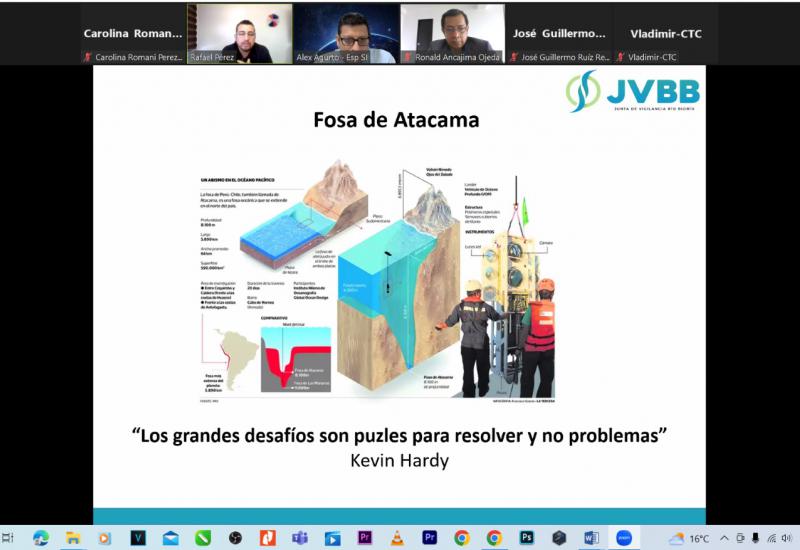Screen dimensions: 800x550
Task: Open Microsoft Word taskbar icon
Action: click(591, 538)
